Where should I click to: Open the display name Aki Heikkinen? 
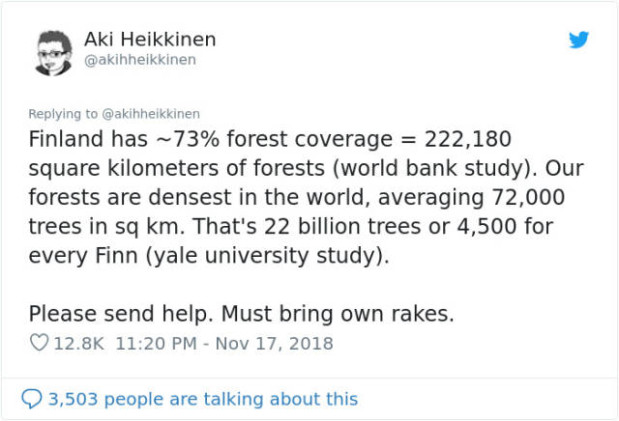pyautogui.click(x=150, y=39)
